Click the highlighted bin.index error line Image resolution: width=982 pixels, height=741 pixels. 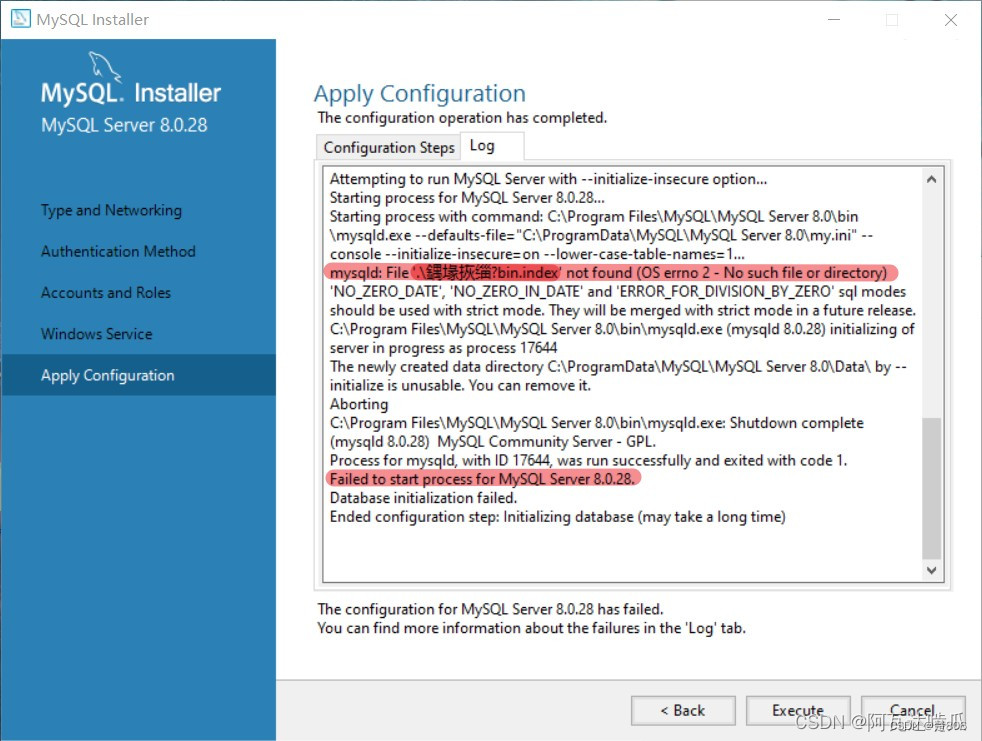(610, 271)
